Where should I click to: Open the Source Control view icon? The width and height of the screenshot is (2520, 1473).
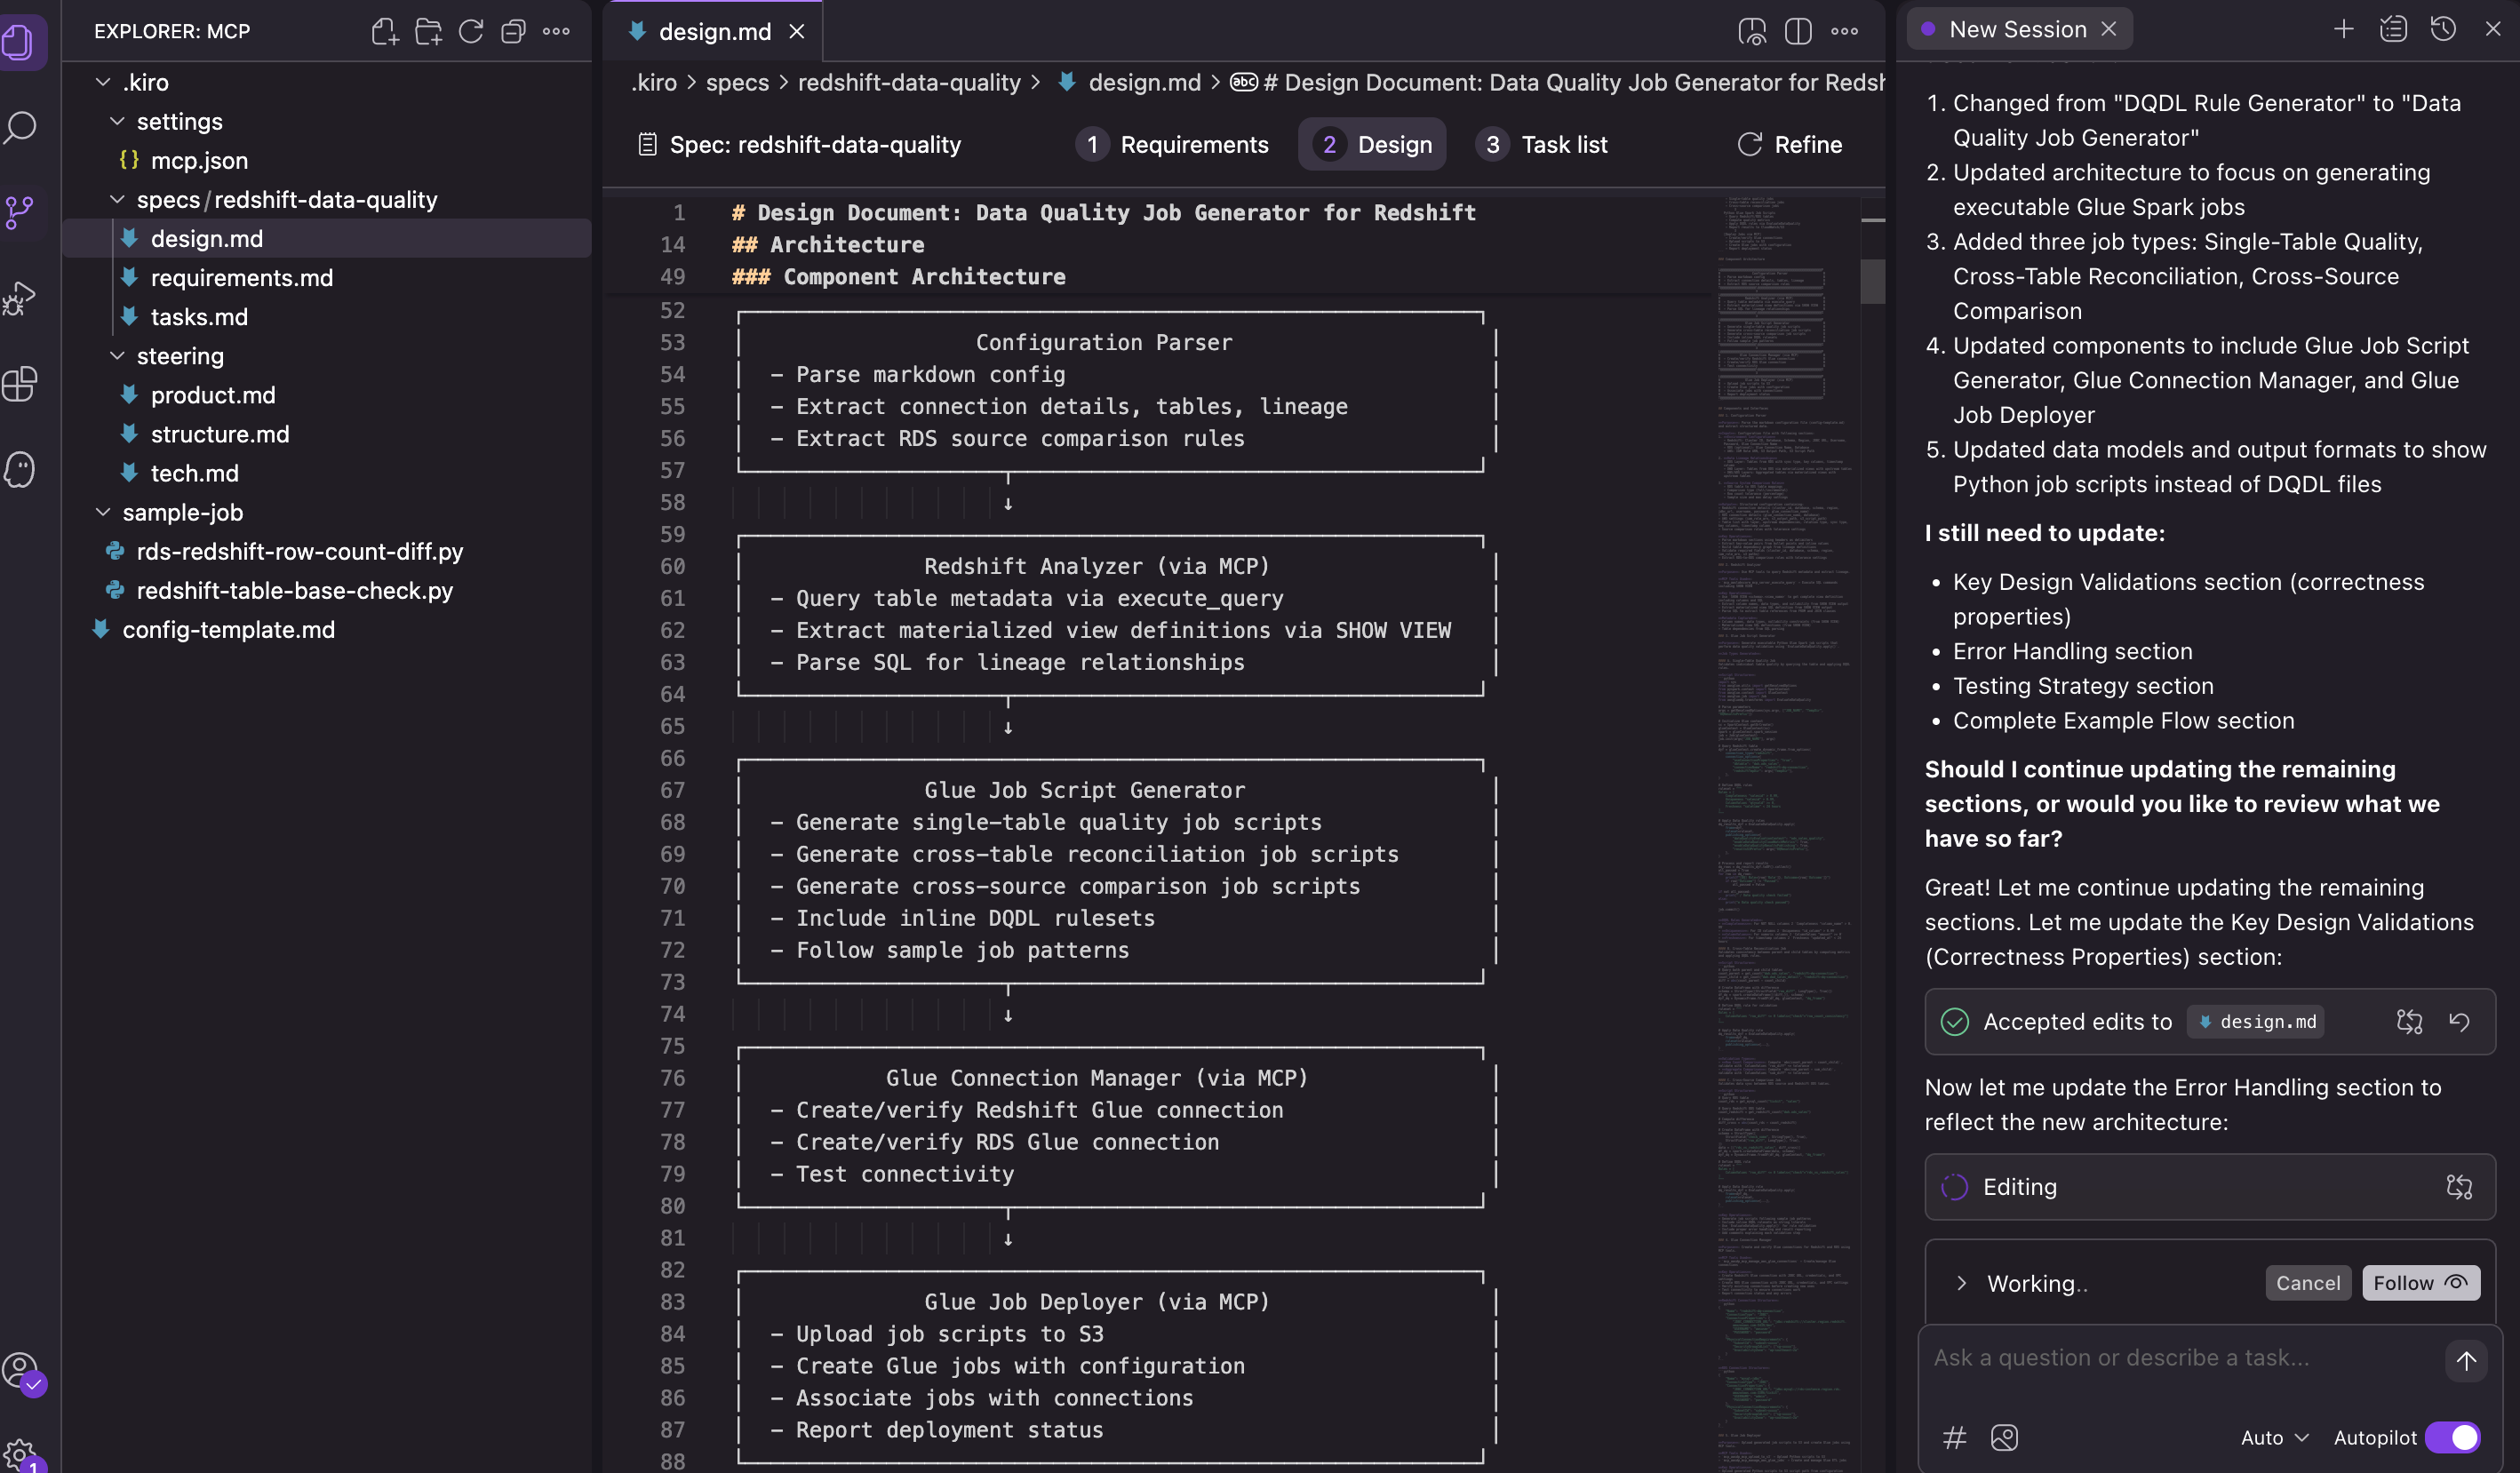coord(21,212)
